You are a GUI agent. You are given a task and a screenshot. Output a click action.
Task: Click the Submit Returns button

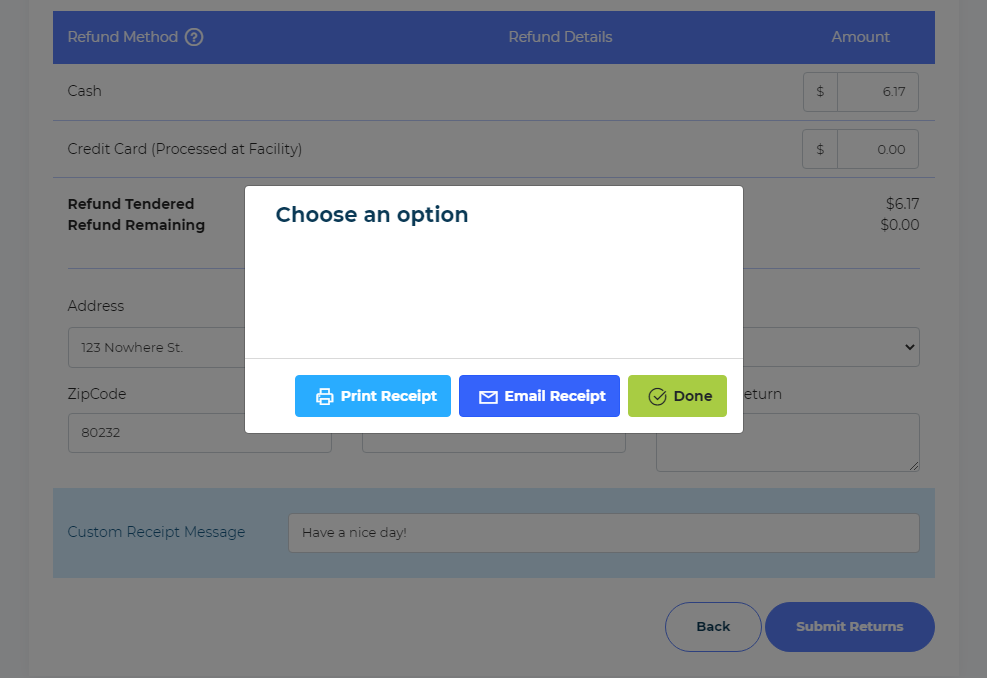[x=850, y=627]
